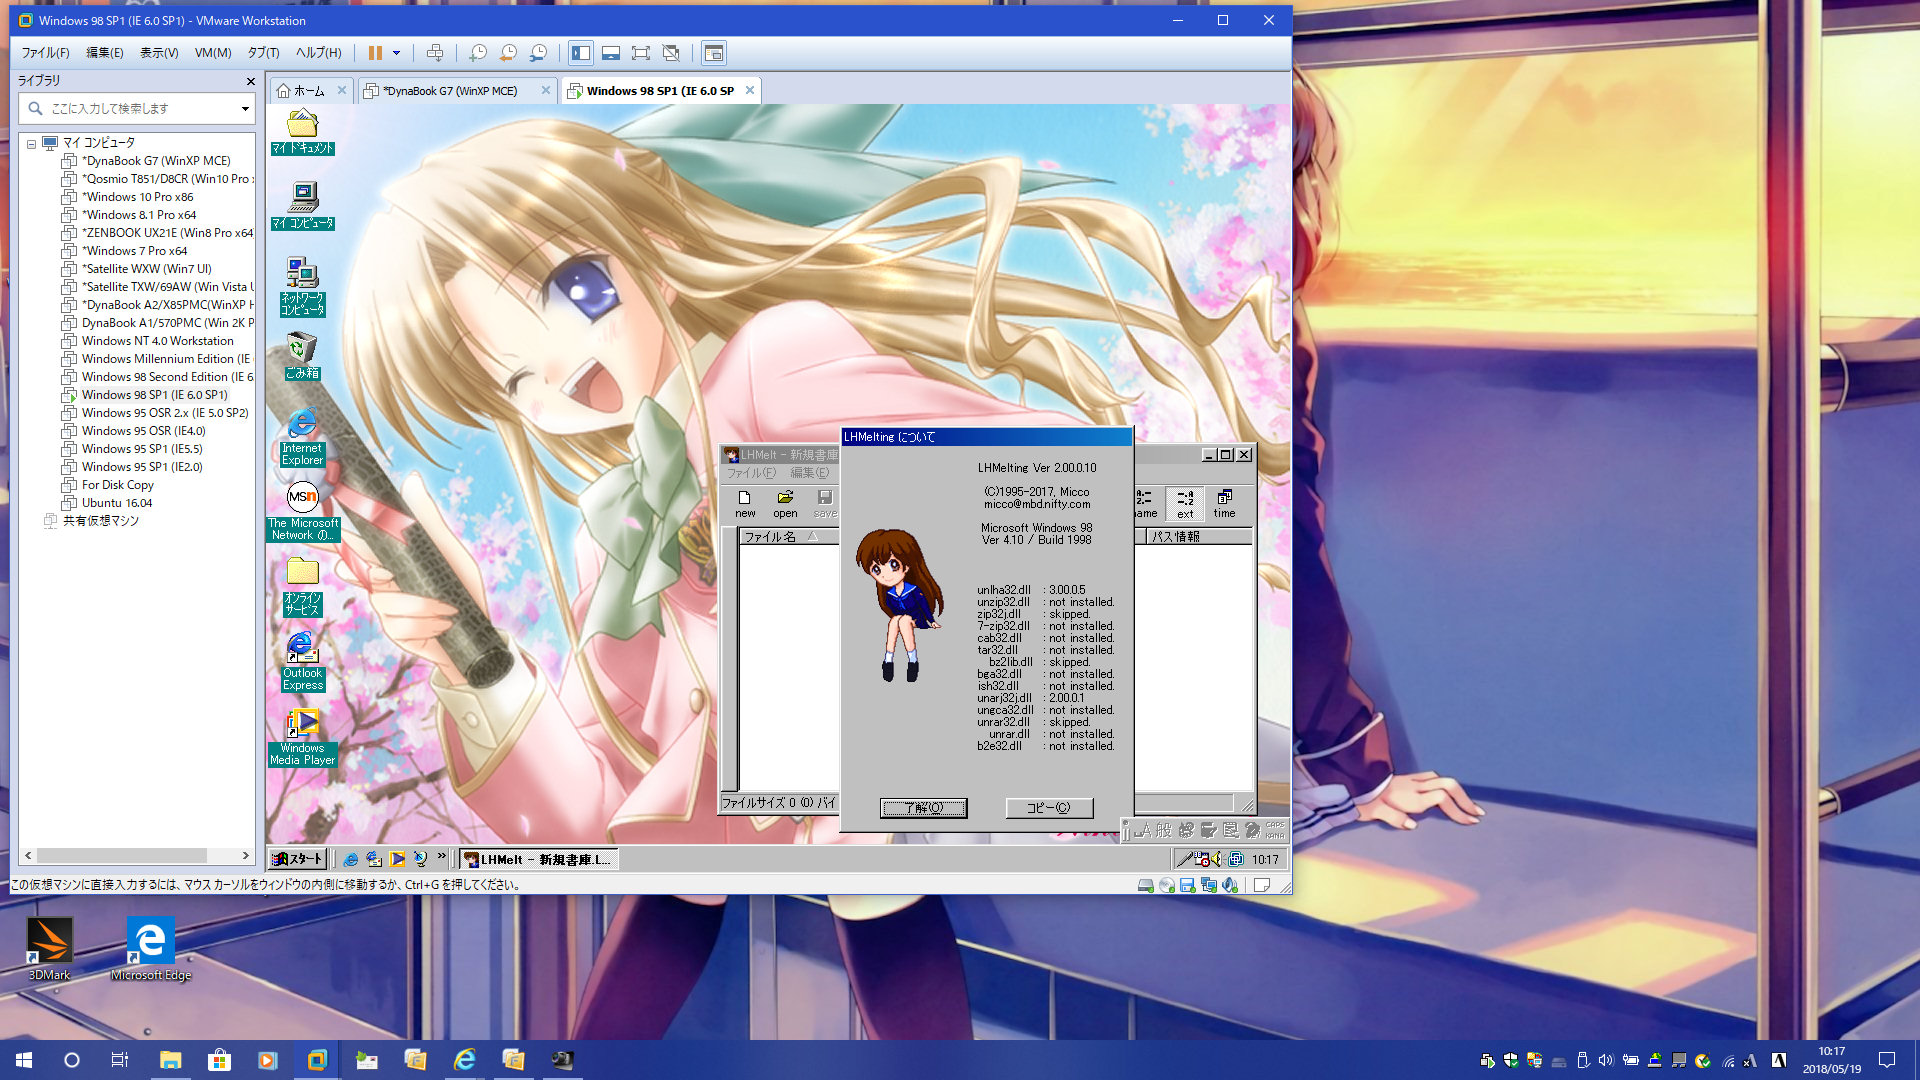Click the library horizontal scrollbar right arrow
Image resolution: width=1920 pixels, height=1080 pixels.
[x=246, y=856]
